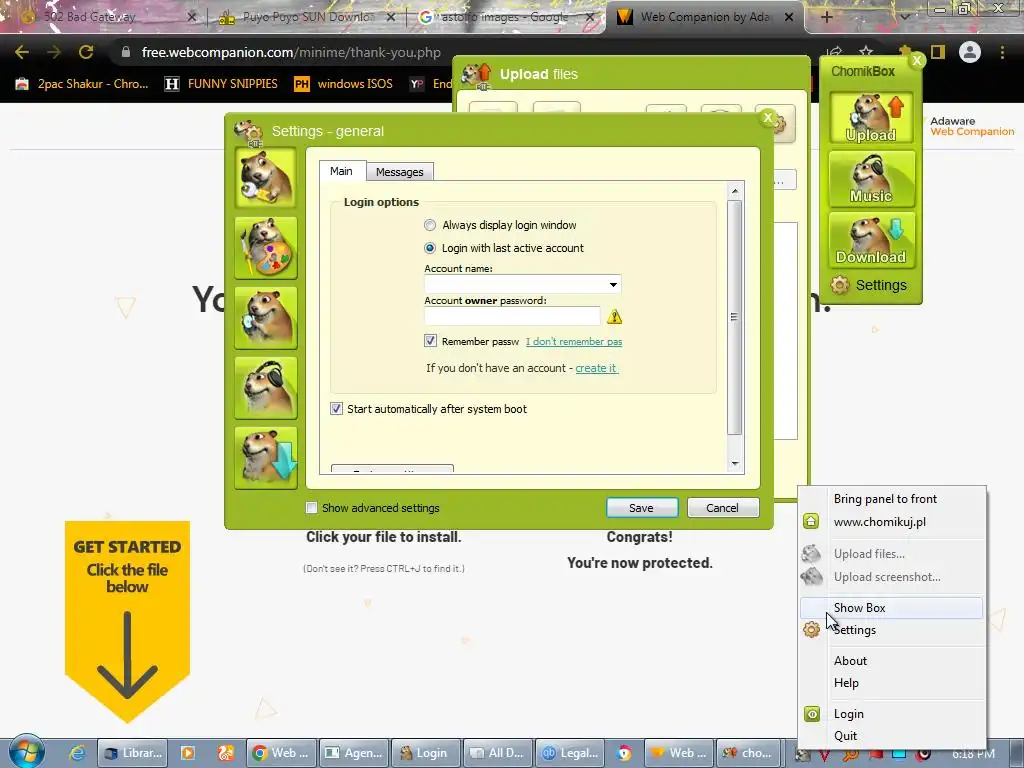1024x768 pixels.
Task: Click the Music button in ChomikBox panel
Action: point(871,179)
